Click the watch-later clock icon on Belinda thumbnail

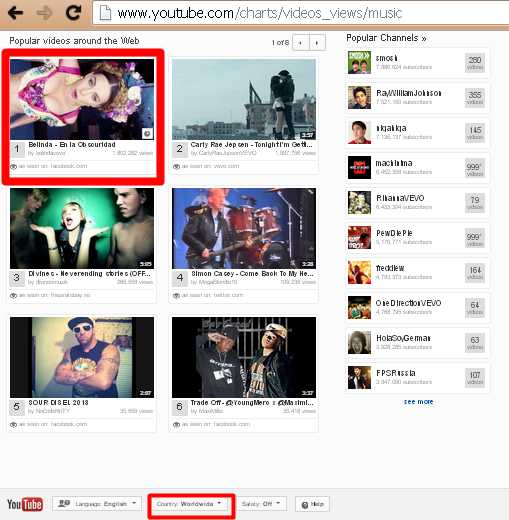(147, 133)
